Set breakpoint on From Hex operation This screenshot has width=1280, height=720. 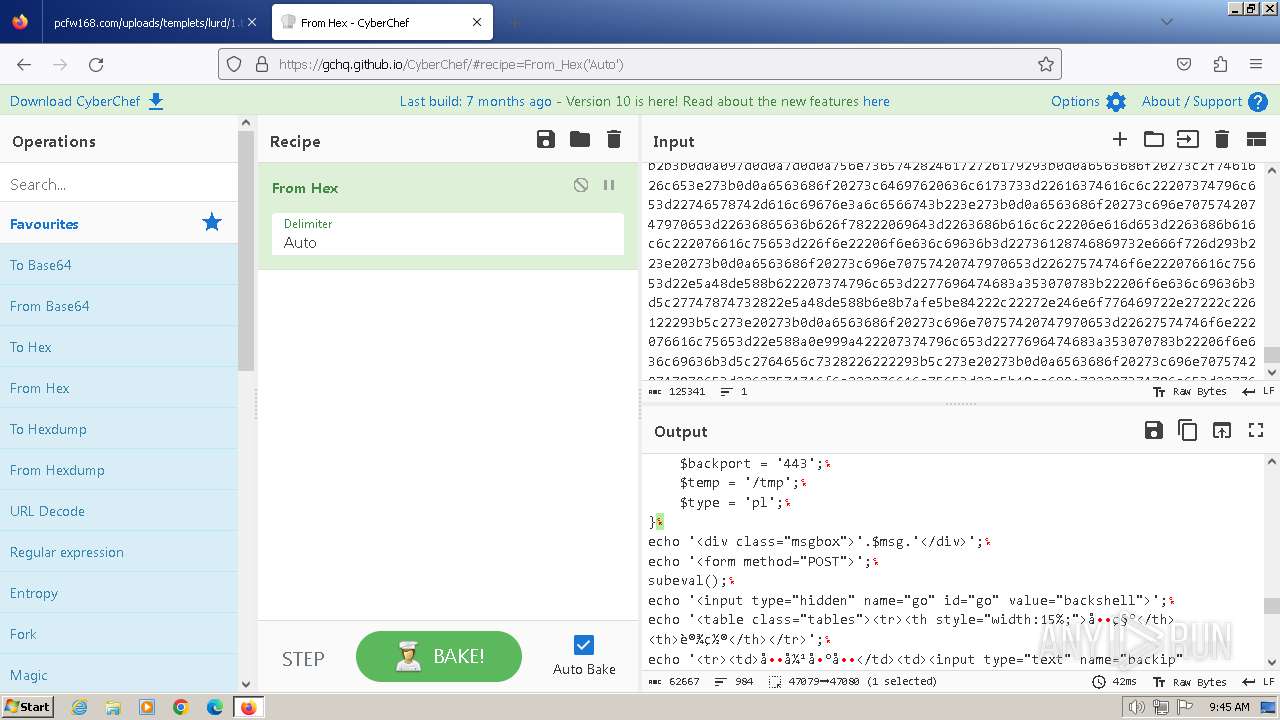point(608,186)
